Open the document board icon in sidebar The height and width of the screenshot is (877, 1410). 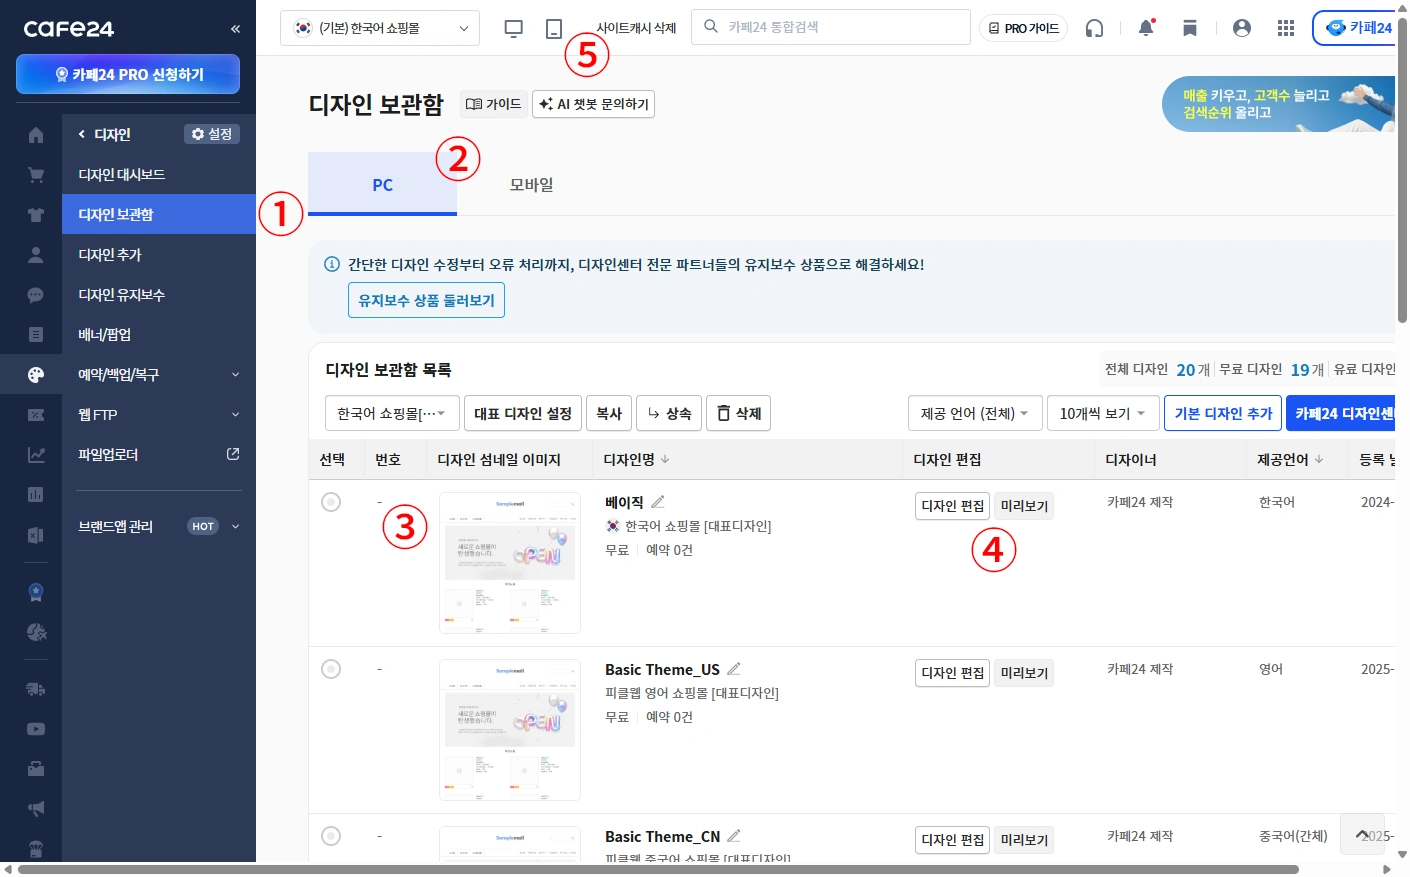(x=36, y=335)
